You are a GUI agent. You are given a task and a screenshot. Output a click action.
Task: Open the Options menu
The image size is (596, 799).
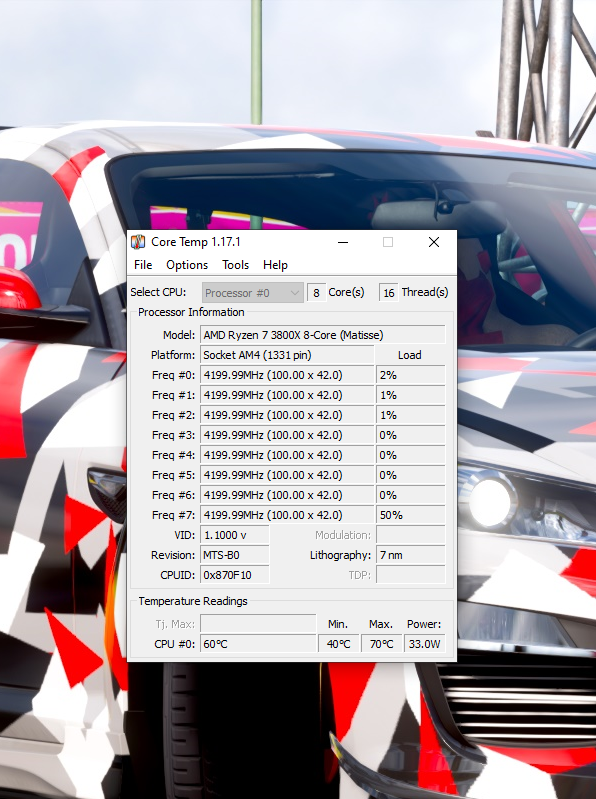(x=187, y=265)
